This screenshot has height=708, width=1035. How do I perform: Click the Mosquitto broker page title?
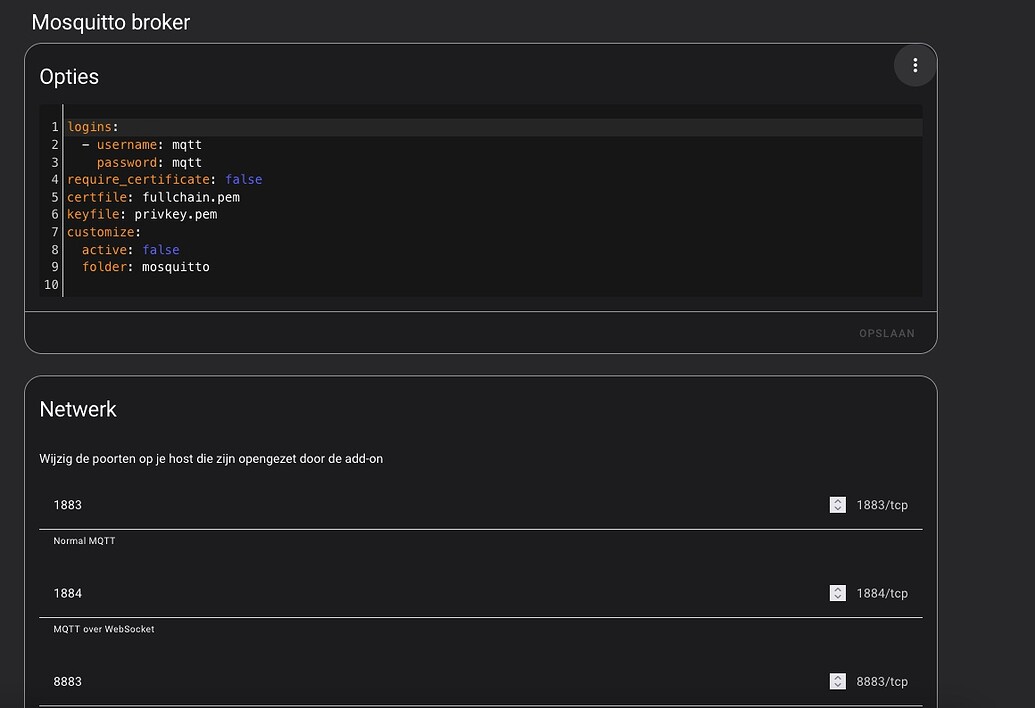point(110,22)
